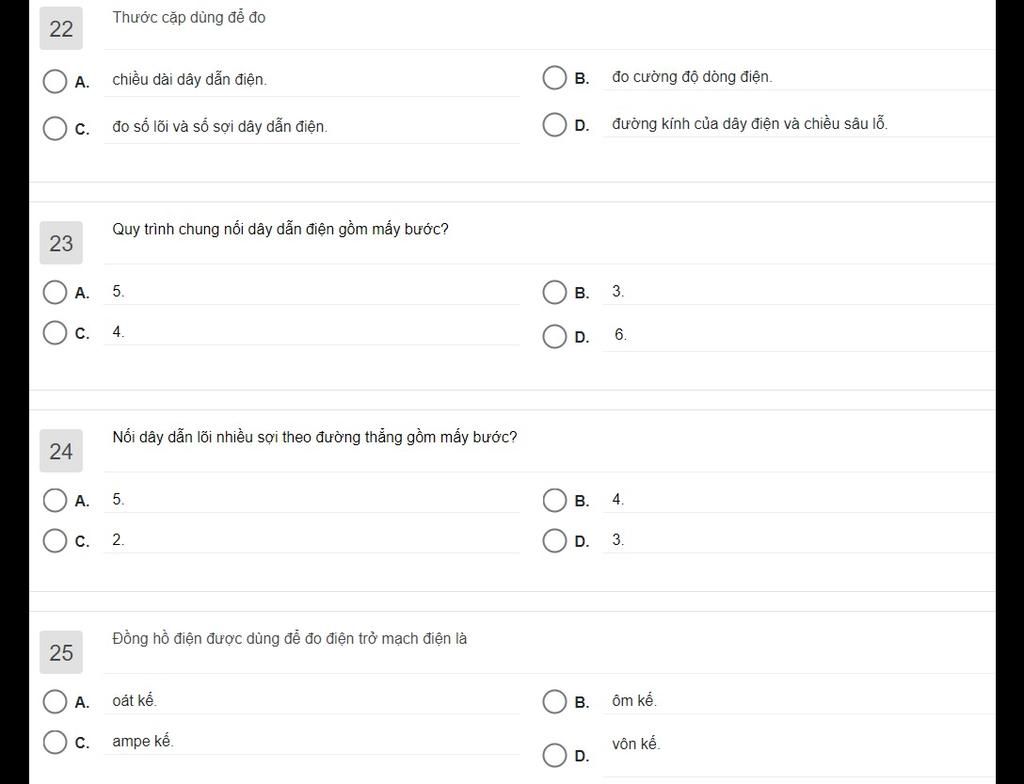
Task: Click the question number 22 badge
Action: [x=61, y=29]
